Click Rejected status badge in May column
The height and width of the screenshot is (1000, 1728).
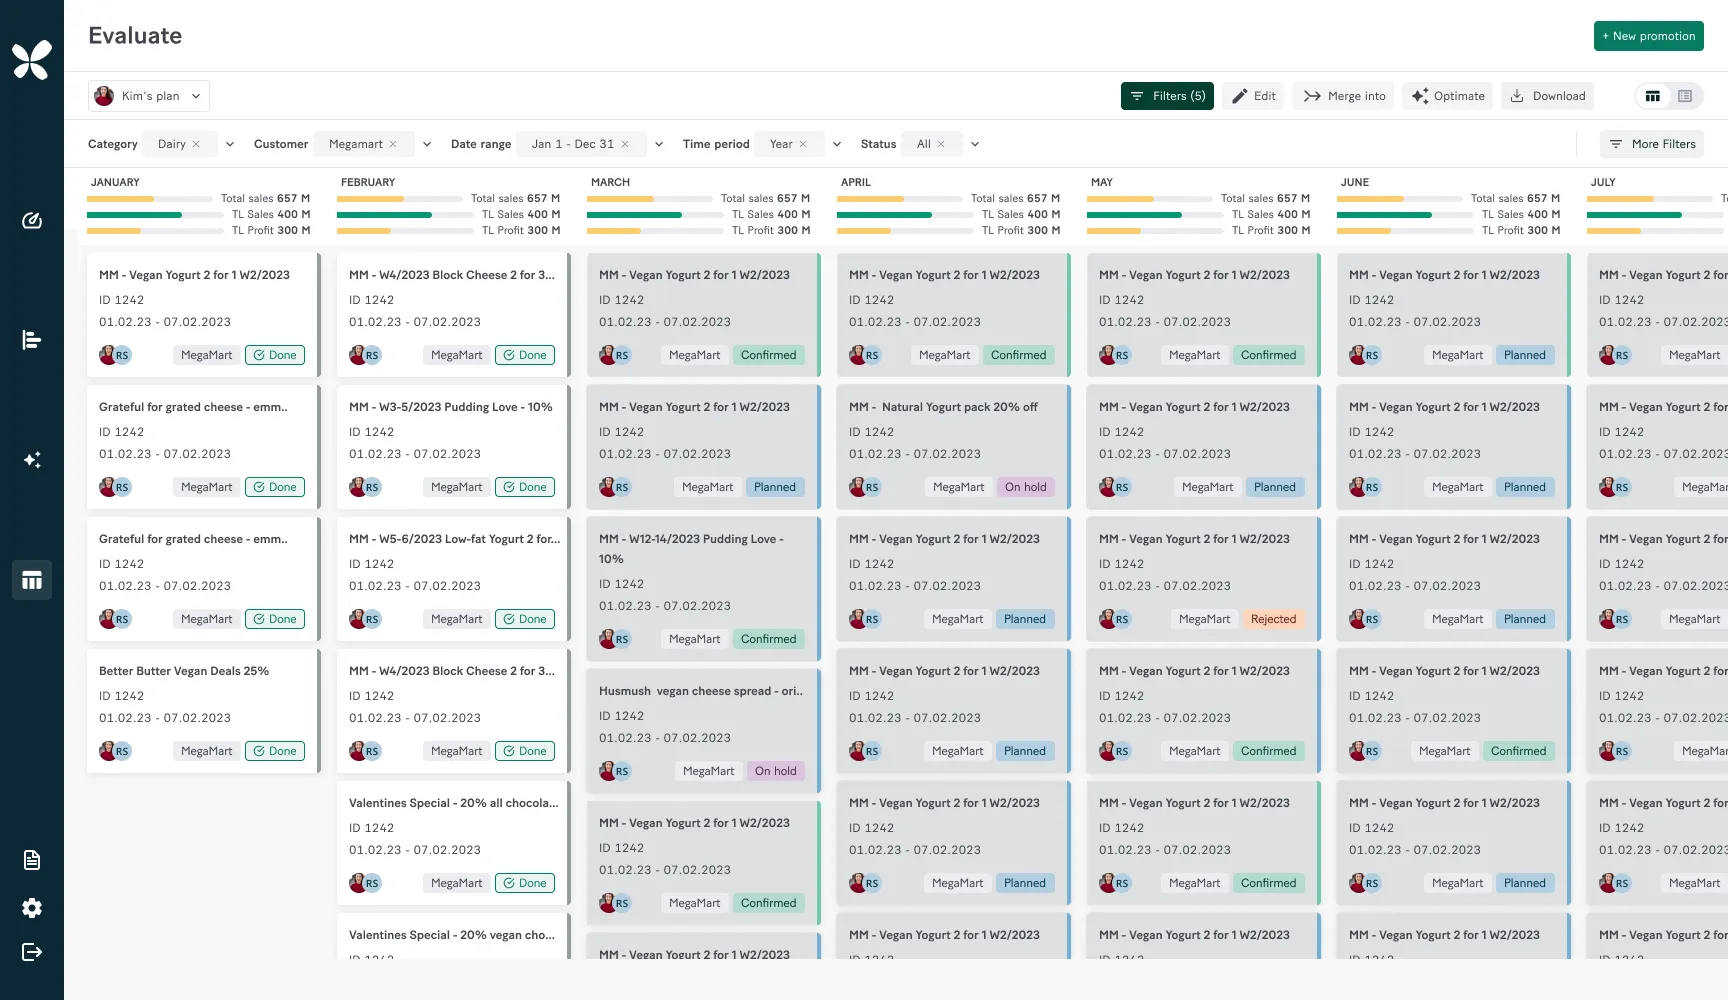[x=1273, y=619]
